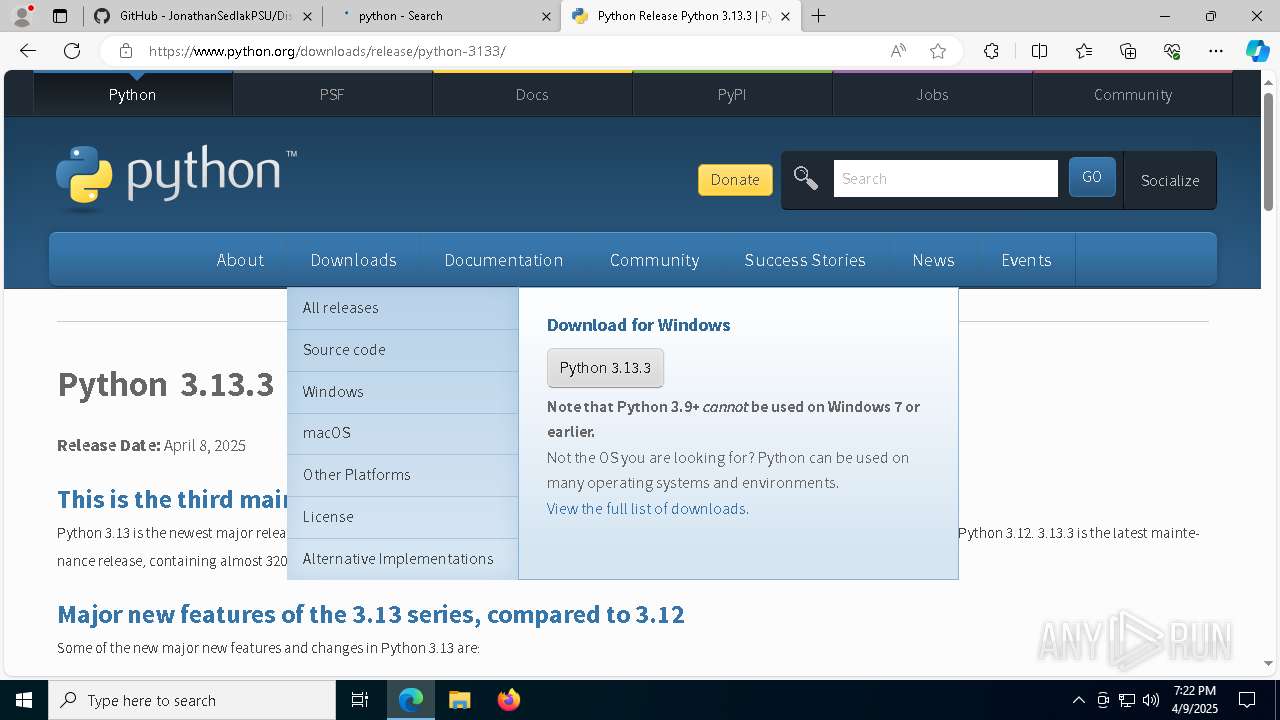Follow View the full list of downloads link
The width and height of the screenshot is (1280, 720).
[646, 508]
